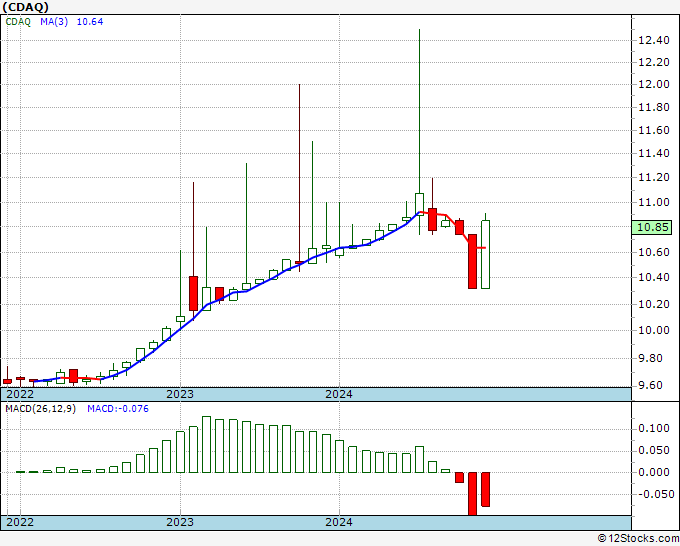This screenshot has width=680, height=546.
Task: Click the 2023 marker on price timeline
Action: [x=180, y=394]
